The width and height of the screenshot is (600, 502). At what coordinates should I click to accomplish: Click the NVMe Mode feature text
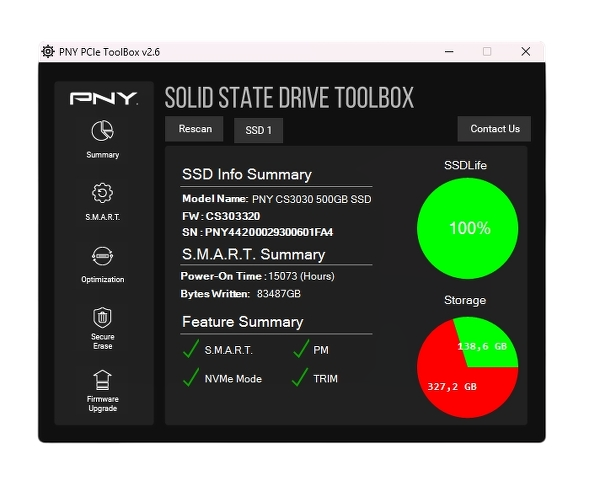click(233, 379)
